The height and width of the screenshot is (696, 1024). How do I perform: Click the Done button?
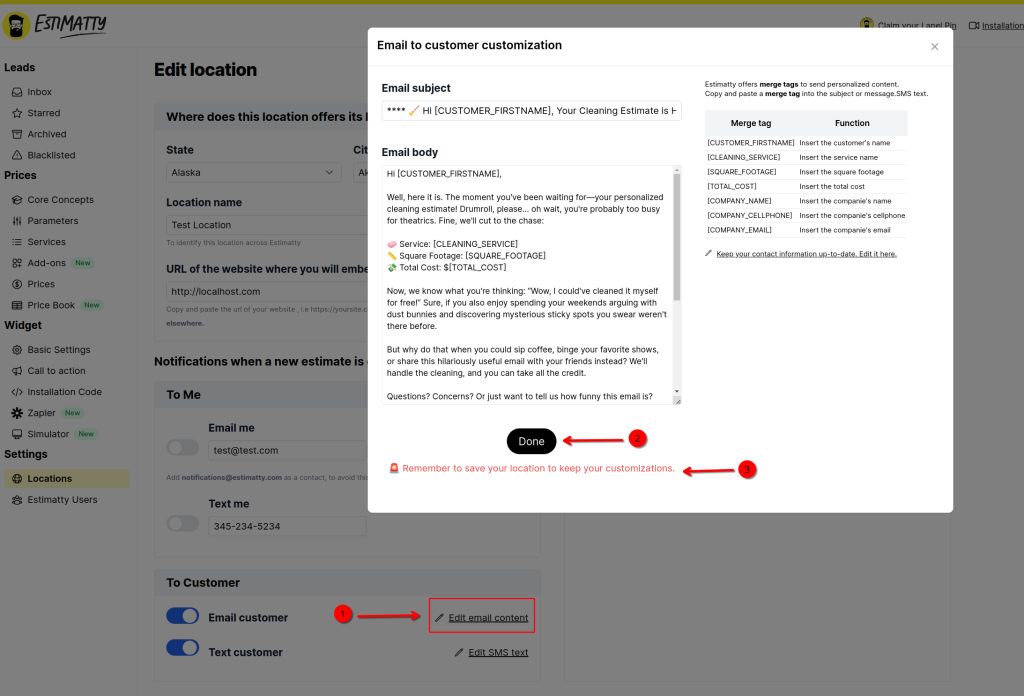point(532,441)
